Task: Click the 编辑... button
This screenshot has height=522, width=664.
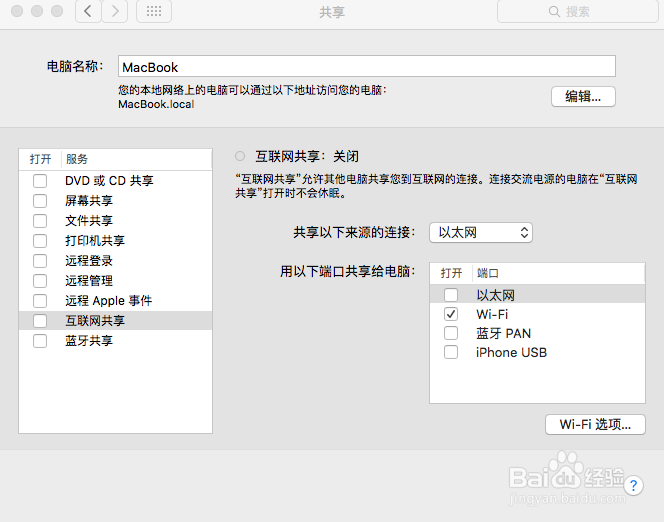Action: (583, 97)
